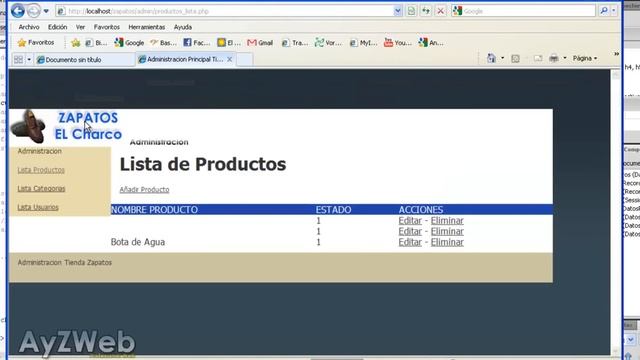Click the Administracion Tienda Zapatos footer text
This screenshot has width=640, height=360.
tap(64, 262)
